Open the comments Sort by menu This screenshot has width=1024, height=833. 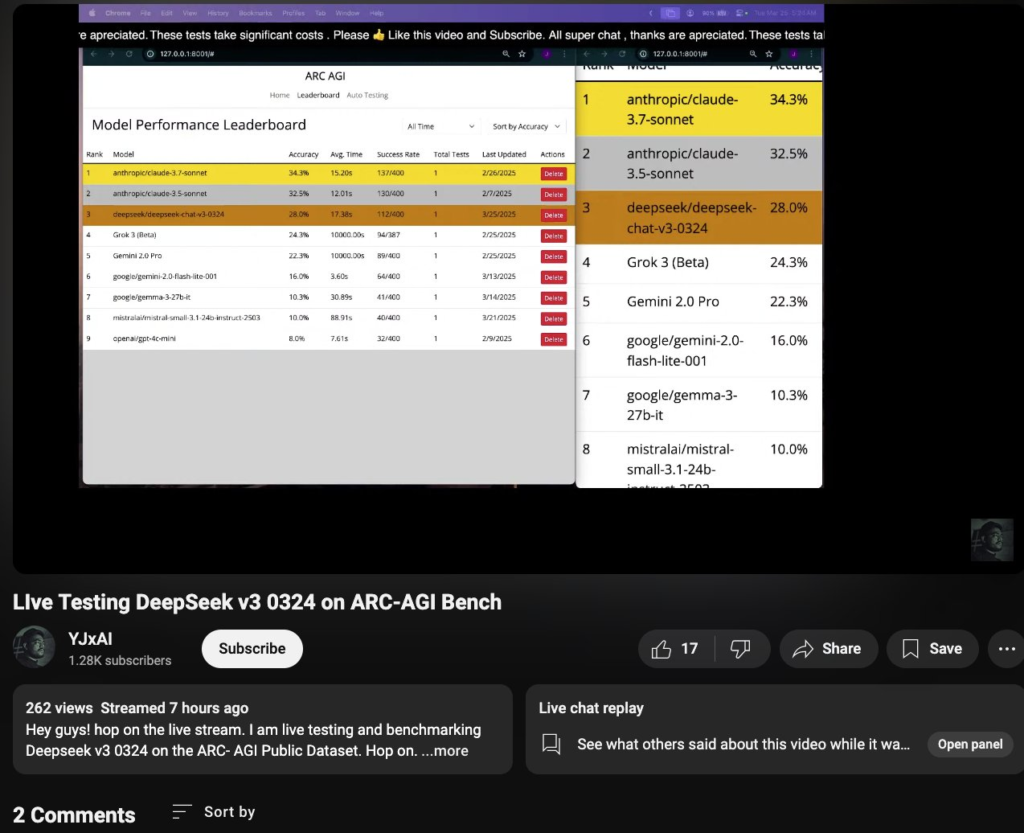pos(214,812)
